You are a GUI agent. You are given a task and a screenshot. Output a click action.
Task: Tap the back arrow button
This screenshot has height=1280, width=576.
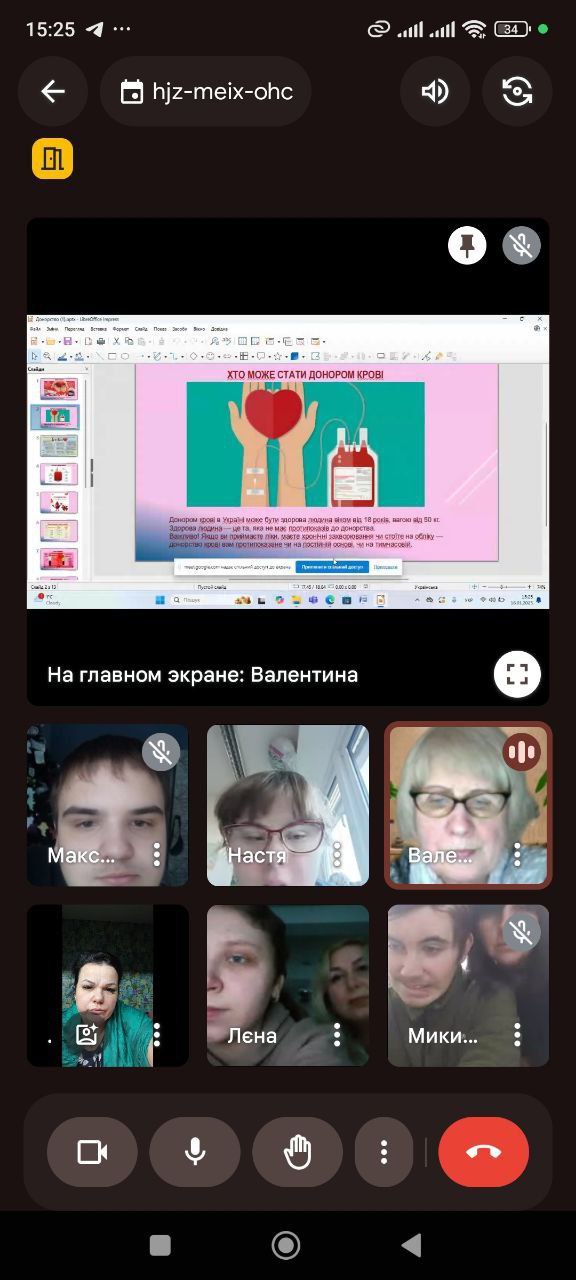[x=53, y=92]
